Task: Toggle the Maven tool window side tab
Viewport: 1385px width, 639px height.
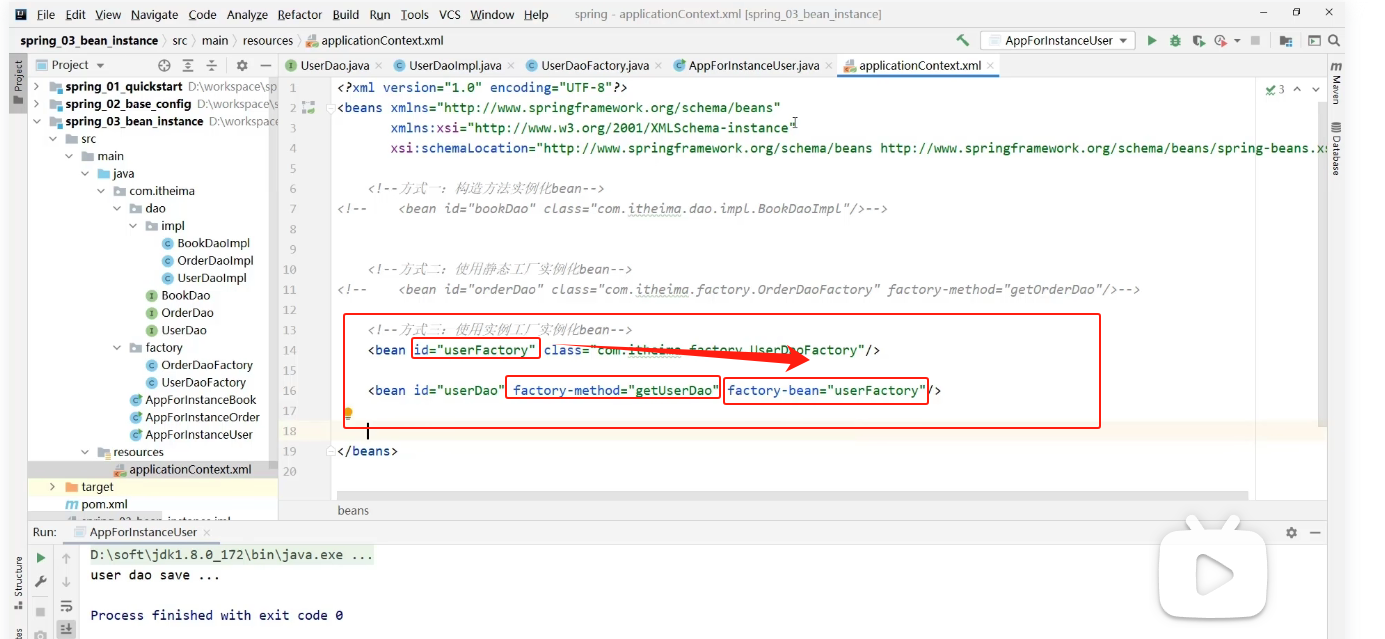Action: (x=1335, y=82)
